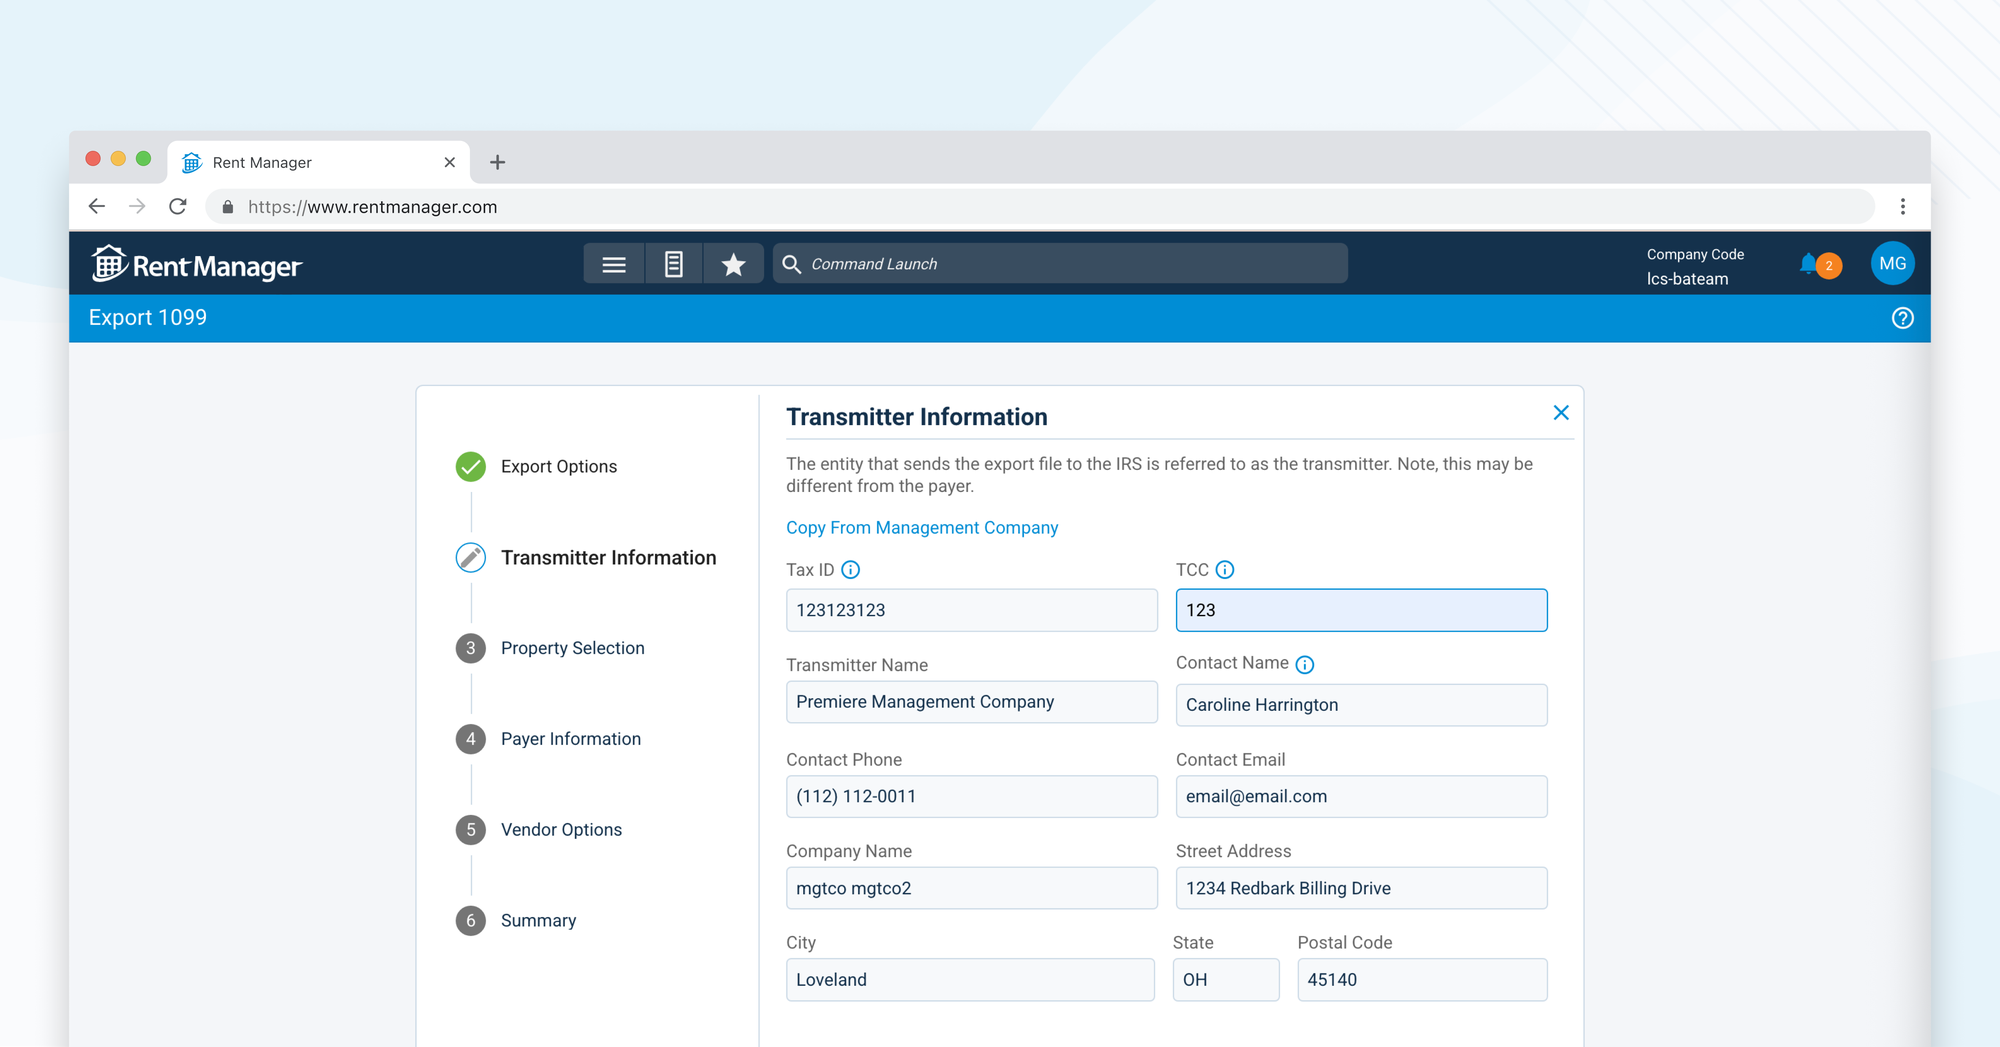Reload the browser page
Image resolution: width=2000 pixels, height=1047 pixels.
[178, 206]
